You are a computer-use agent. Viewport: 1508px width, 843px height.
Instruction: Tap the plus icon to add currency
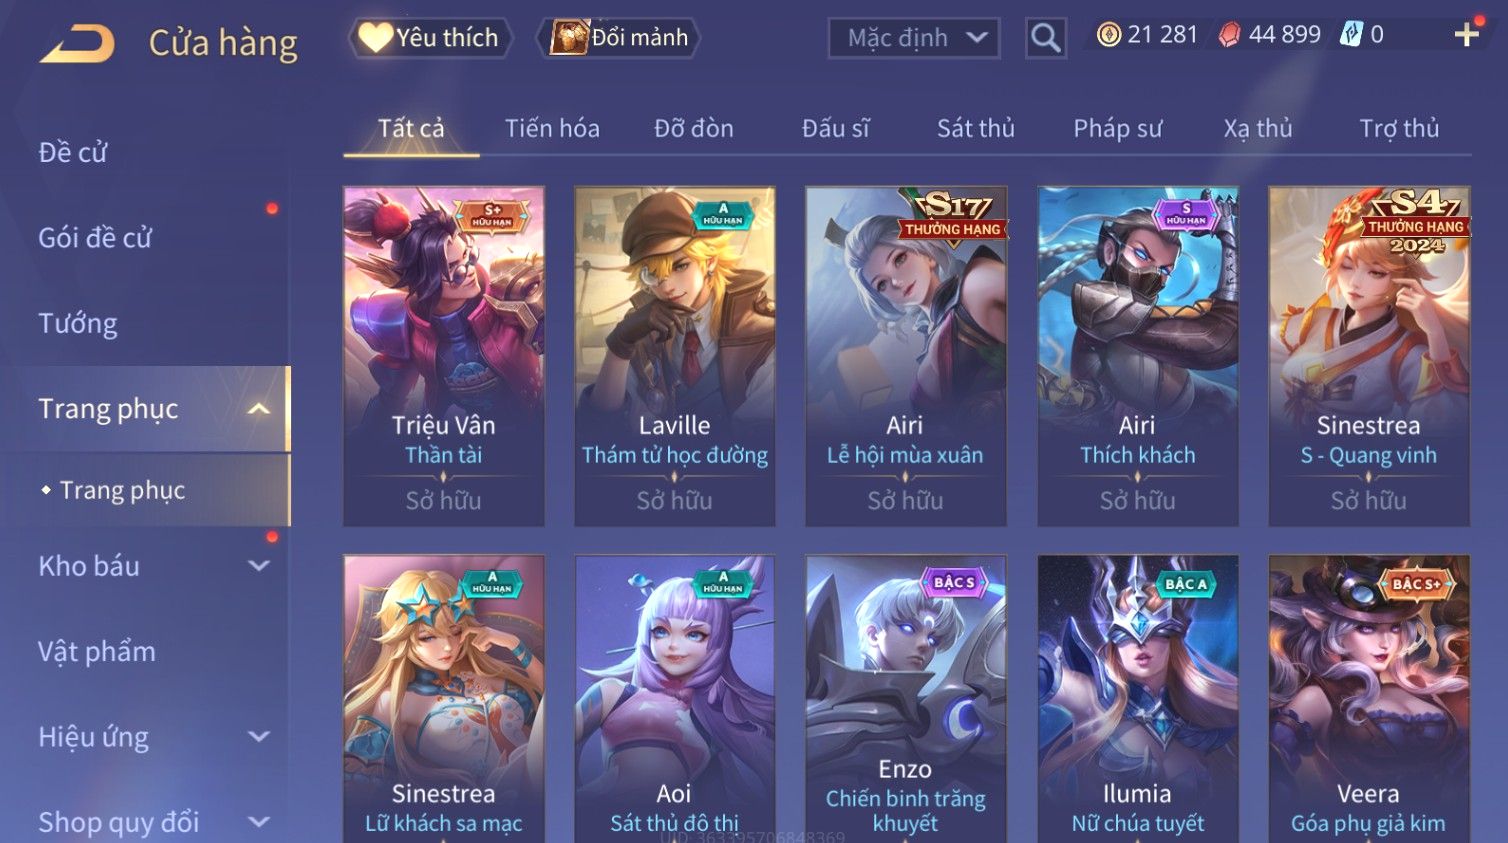pos(1467,35)
